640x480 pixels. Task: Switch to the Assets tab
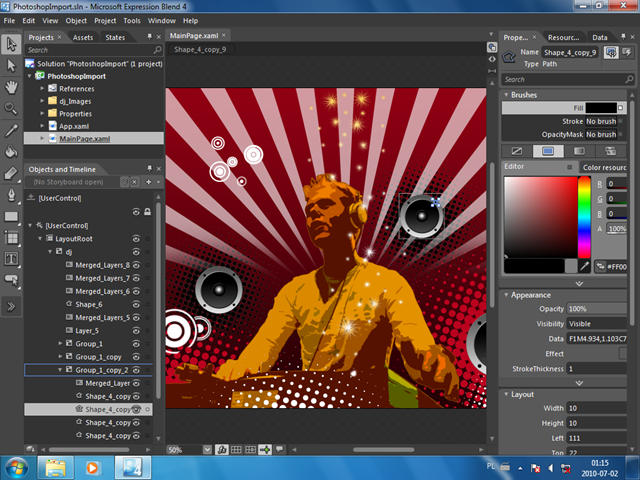tap(83, 38)
